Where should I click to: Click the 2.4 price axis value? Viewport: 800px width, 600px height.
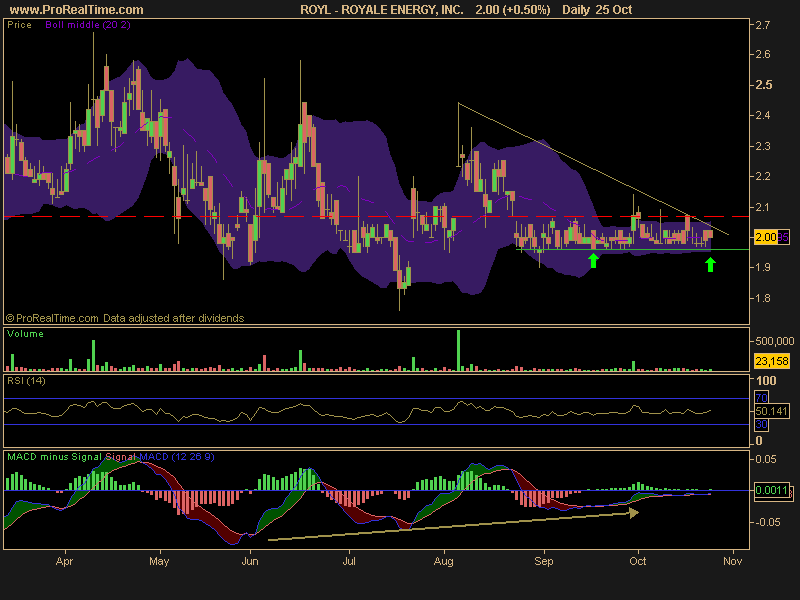762,115
